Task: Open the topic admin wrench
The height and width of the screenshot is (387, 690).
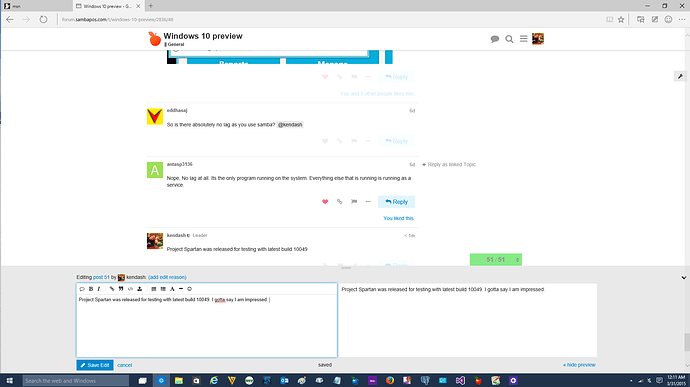Action: 680,77
